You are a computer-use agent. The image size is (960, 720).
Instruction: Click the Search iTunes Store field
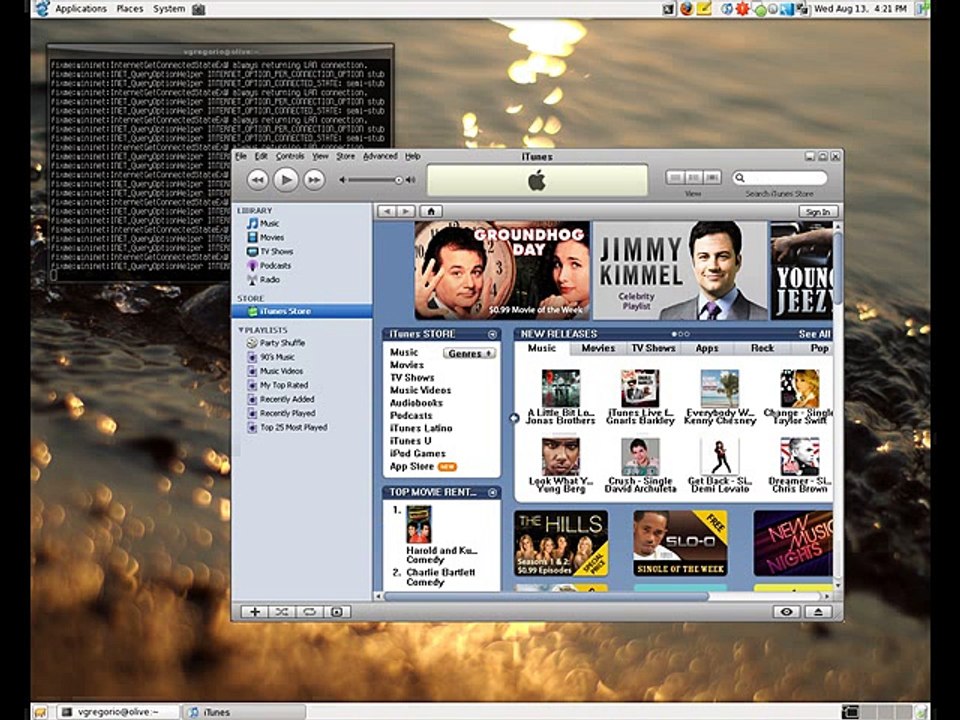780,178
